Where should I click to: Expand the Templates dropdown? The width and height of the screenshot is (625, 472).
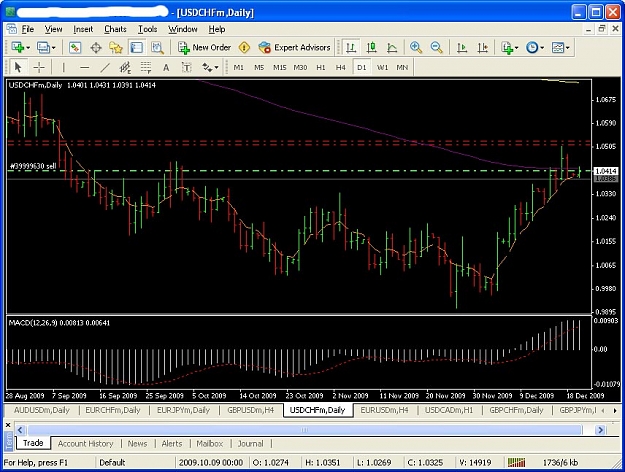tap(568, 48)
